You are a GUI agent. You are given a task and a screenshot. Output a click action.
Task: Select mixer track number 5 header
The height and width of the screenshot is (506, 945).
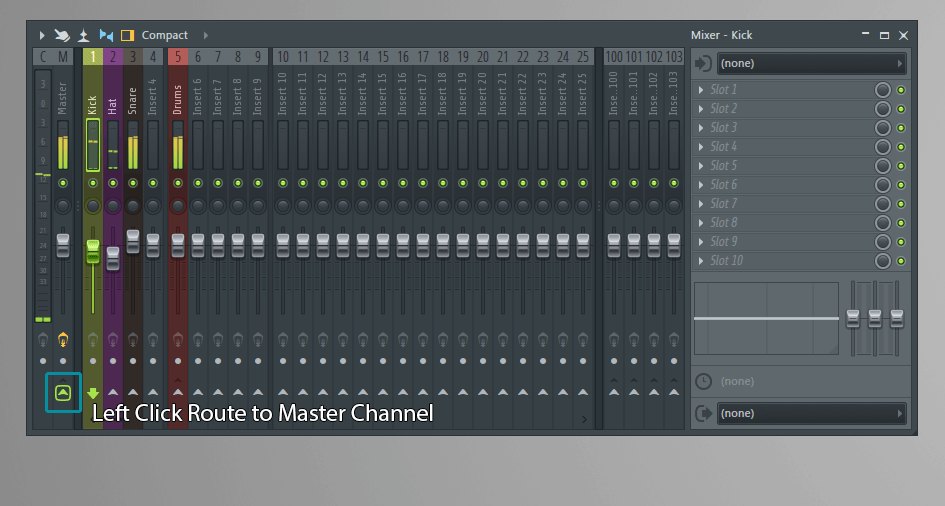[178, 57]
